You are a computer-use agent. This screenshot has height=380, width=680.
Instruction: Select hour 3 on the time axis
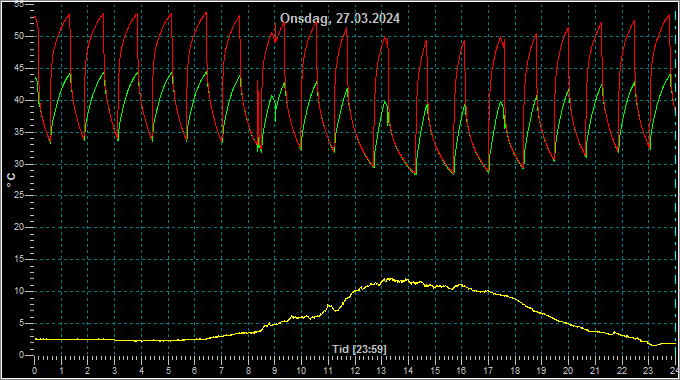tap(114, 371)
